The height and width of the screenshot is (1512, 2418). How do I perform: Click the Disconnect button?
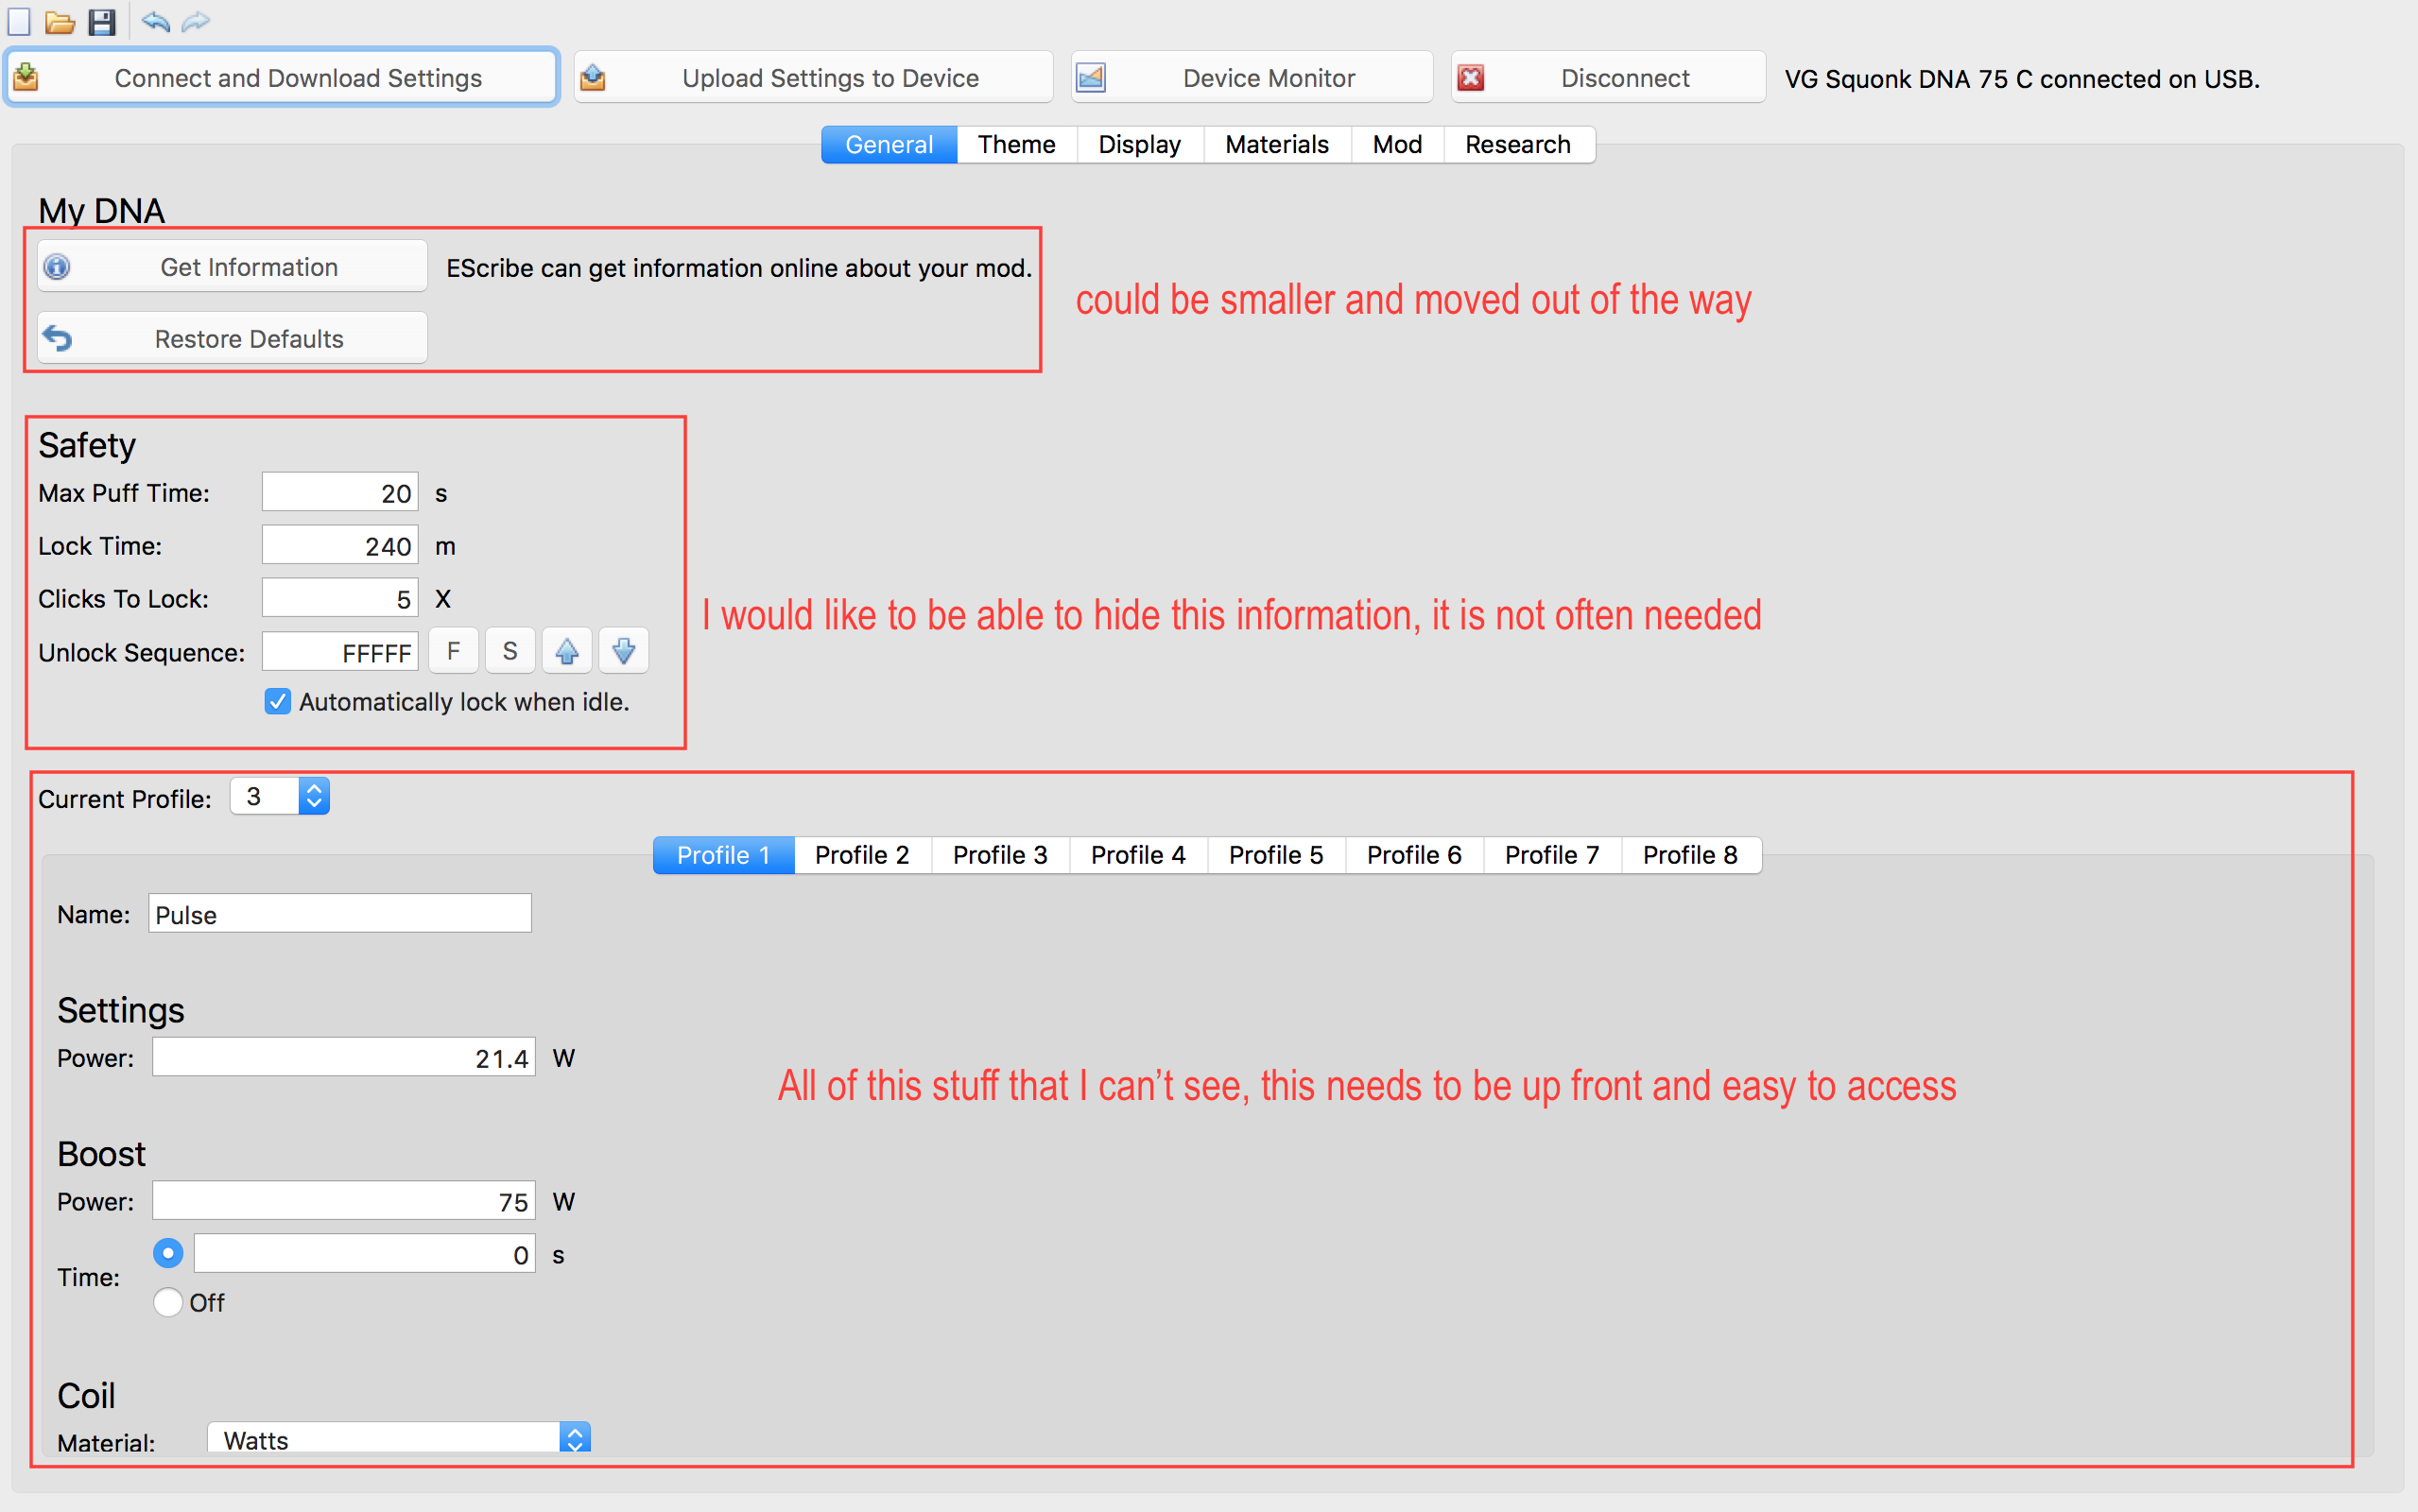point(1608,78)
